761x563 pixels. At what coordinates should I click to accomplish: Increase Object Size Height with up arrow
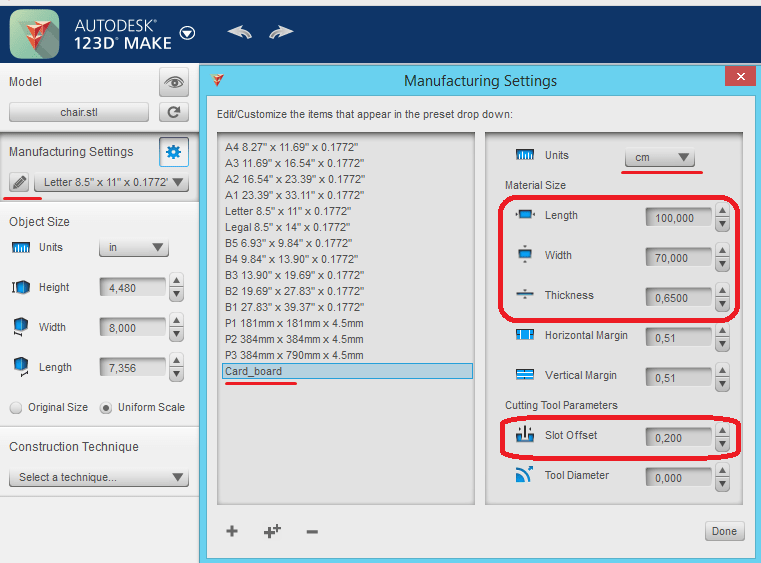click(x=177, y=281)
